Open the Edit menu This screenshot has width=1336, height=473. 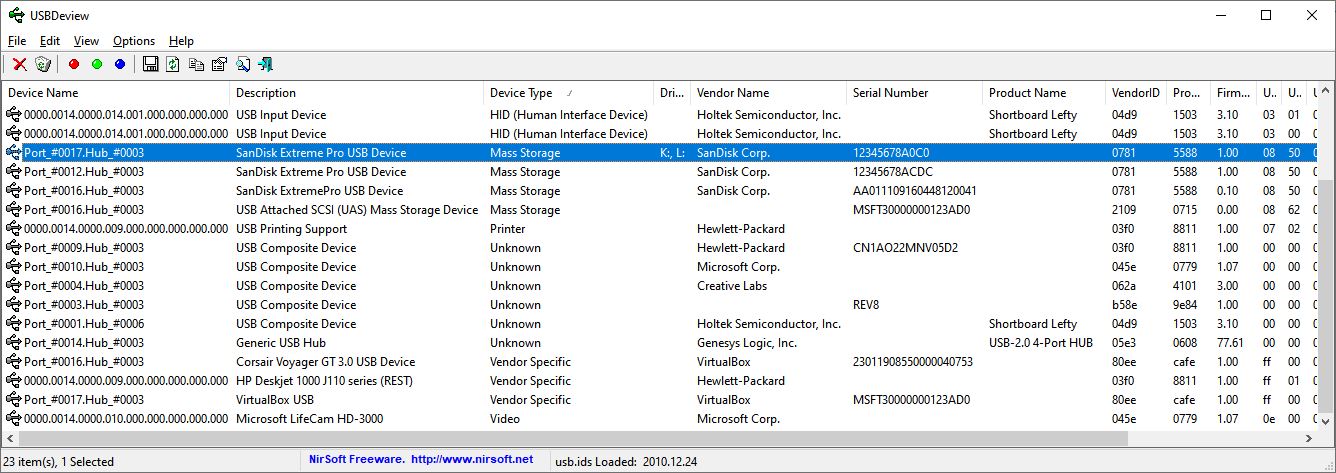pyautogui.click(x=50, y=41)
